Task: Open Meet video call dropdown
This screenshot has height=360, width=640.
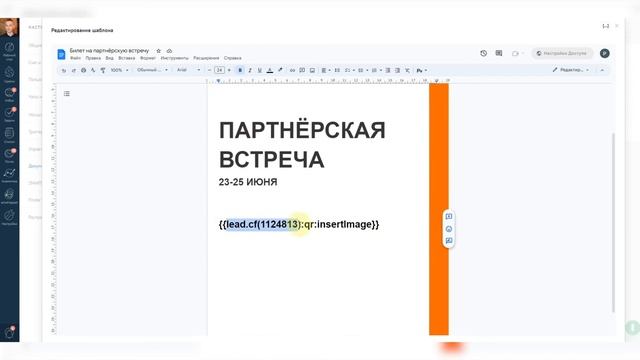Action: click(518, 53)
